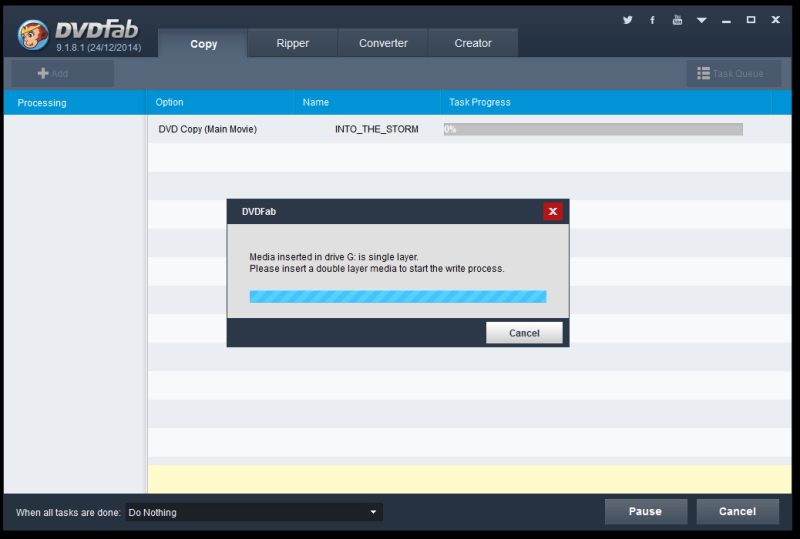Open DVDFab YouTube channel icon
Screen dimensions: 800x539
coord(677,20)
